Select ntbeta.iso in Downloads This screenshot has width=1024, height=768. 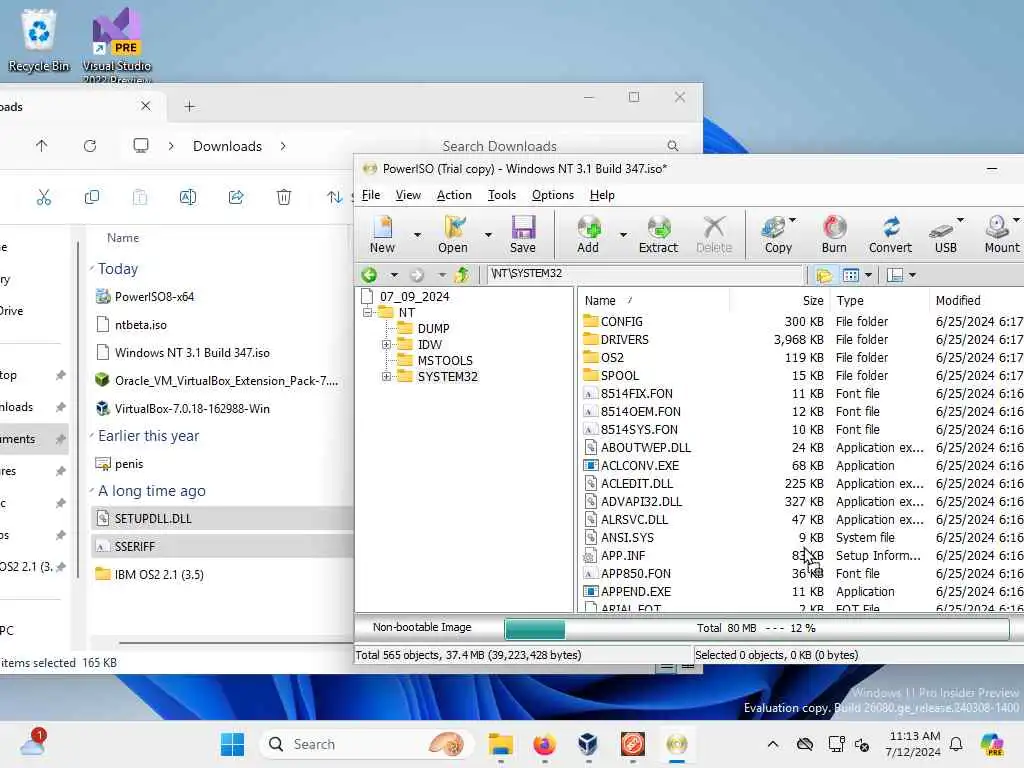[140, 325]
